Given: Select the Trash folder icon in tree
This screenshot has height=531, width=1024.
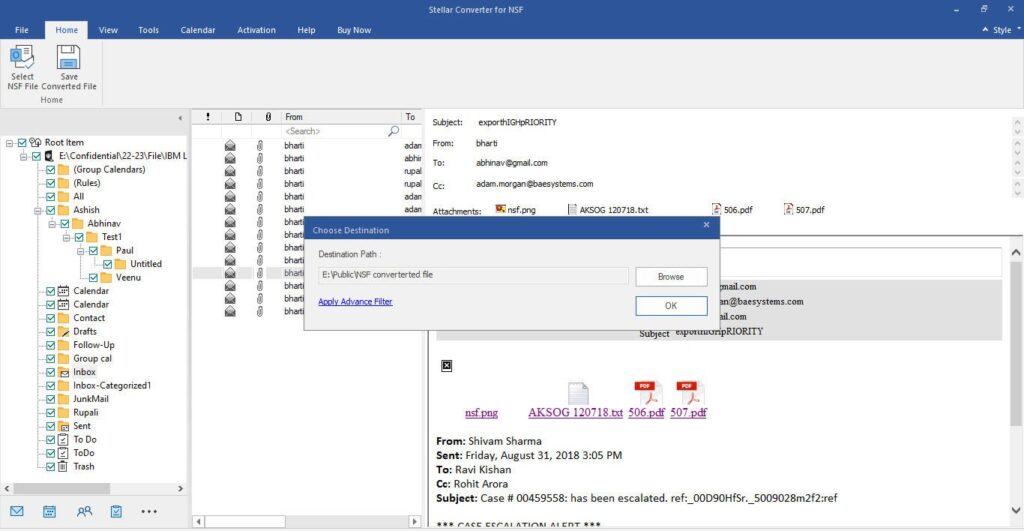Looking at the screenshot, I should [63, 466].
